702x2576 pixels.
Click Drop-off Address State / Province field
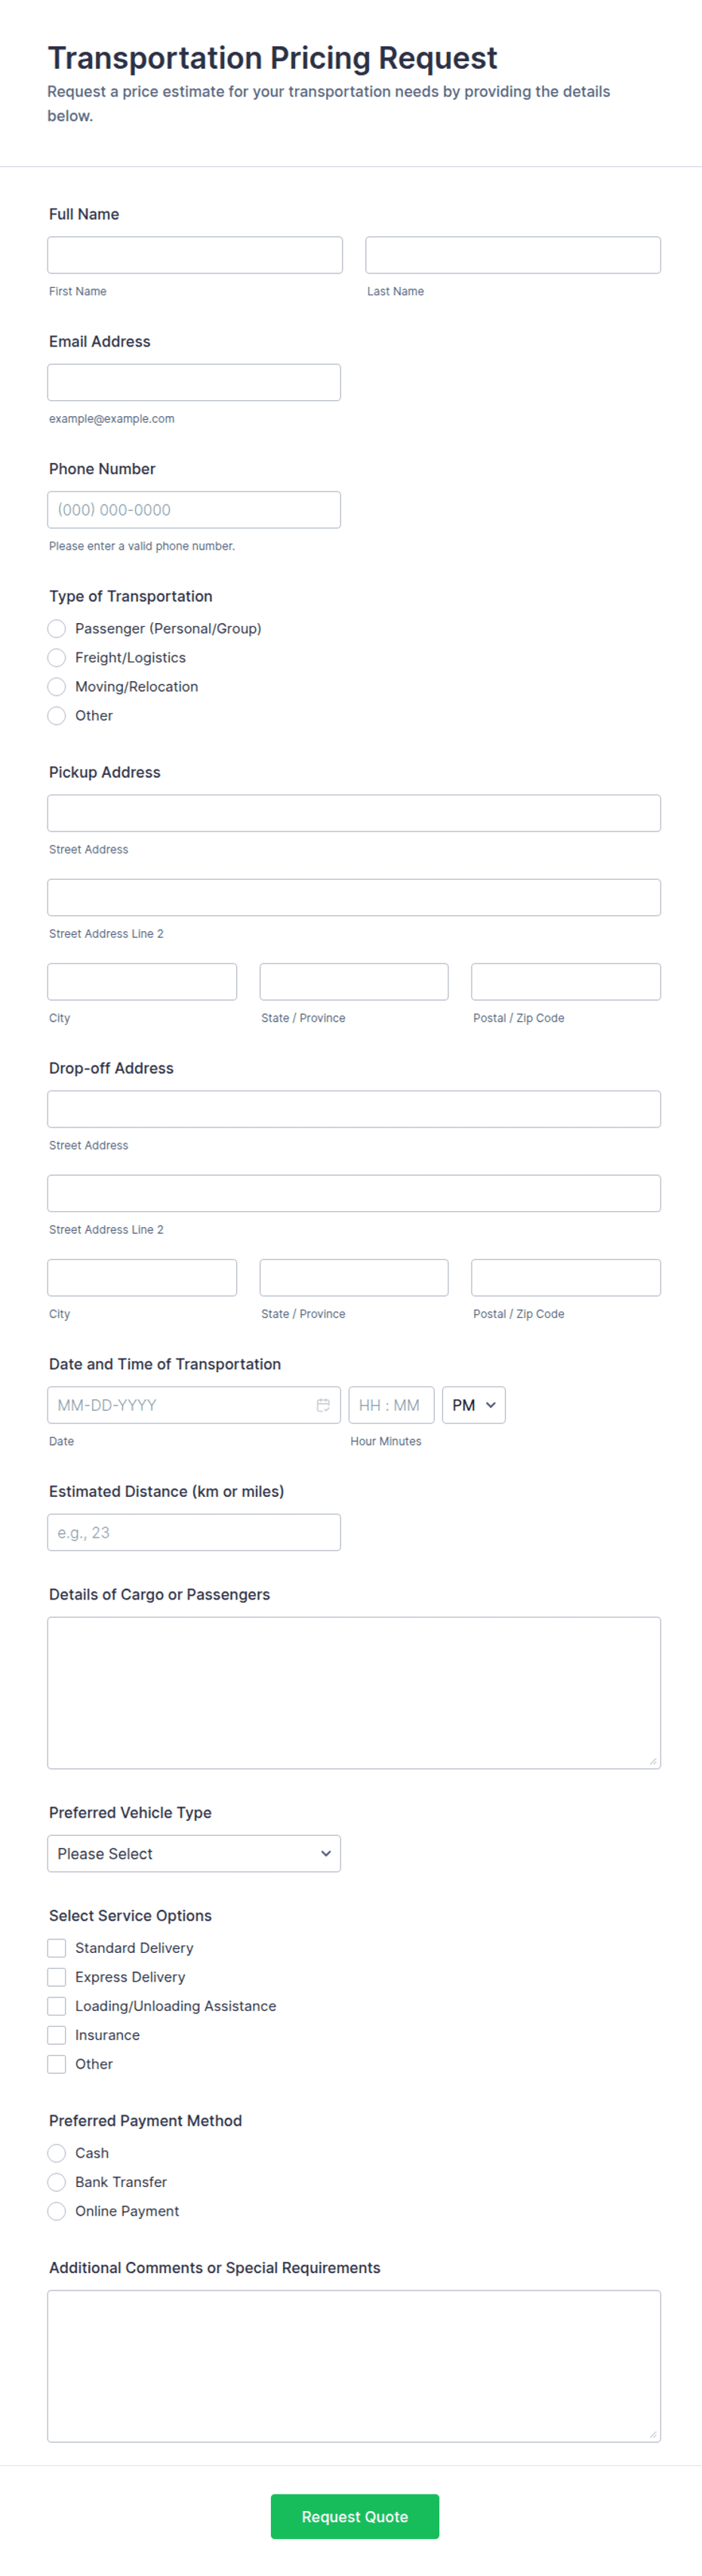(x=354, y=1278)
